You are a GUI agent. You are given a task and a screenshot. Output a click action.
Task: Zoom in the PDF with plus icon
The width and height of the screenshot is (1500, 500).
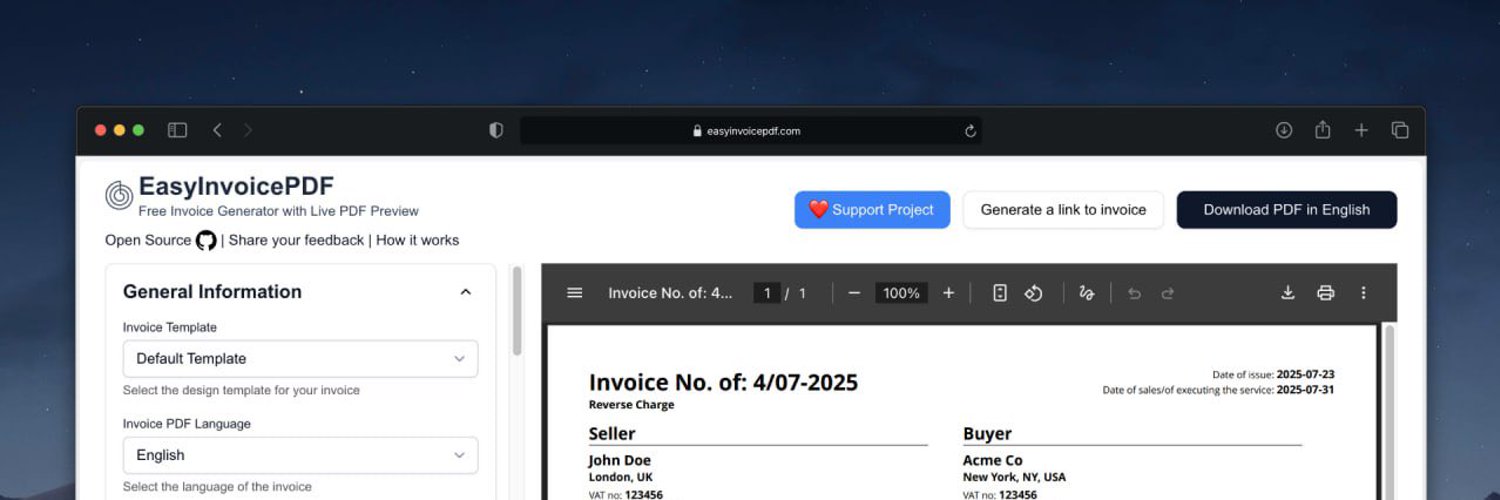pos(948,293)
